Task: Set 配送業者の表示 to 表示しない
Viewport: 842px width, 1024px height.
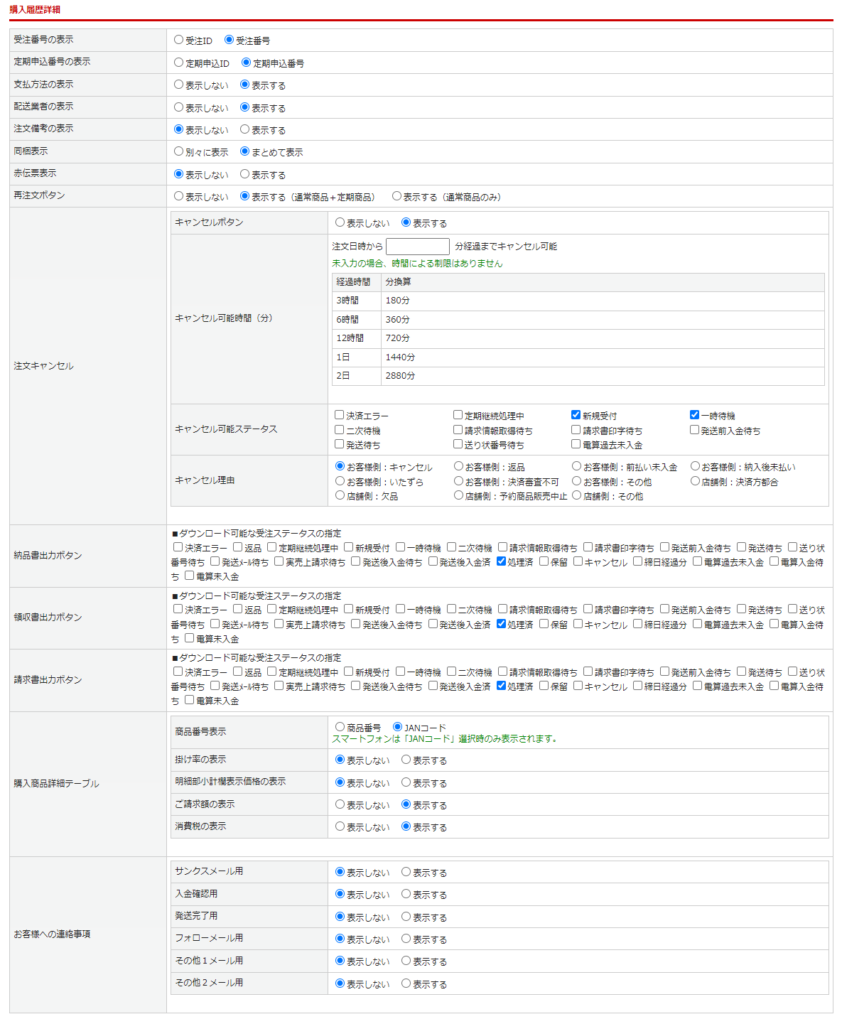Action: click(179, 108)
